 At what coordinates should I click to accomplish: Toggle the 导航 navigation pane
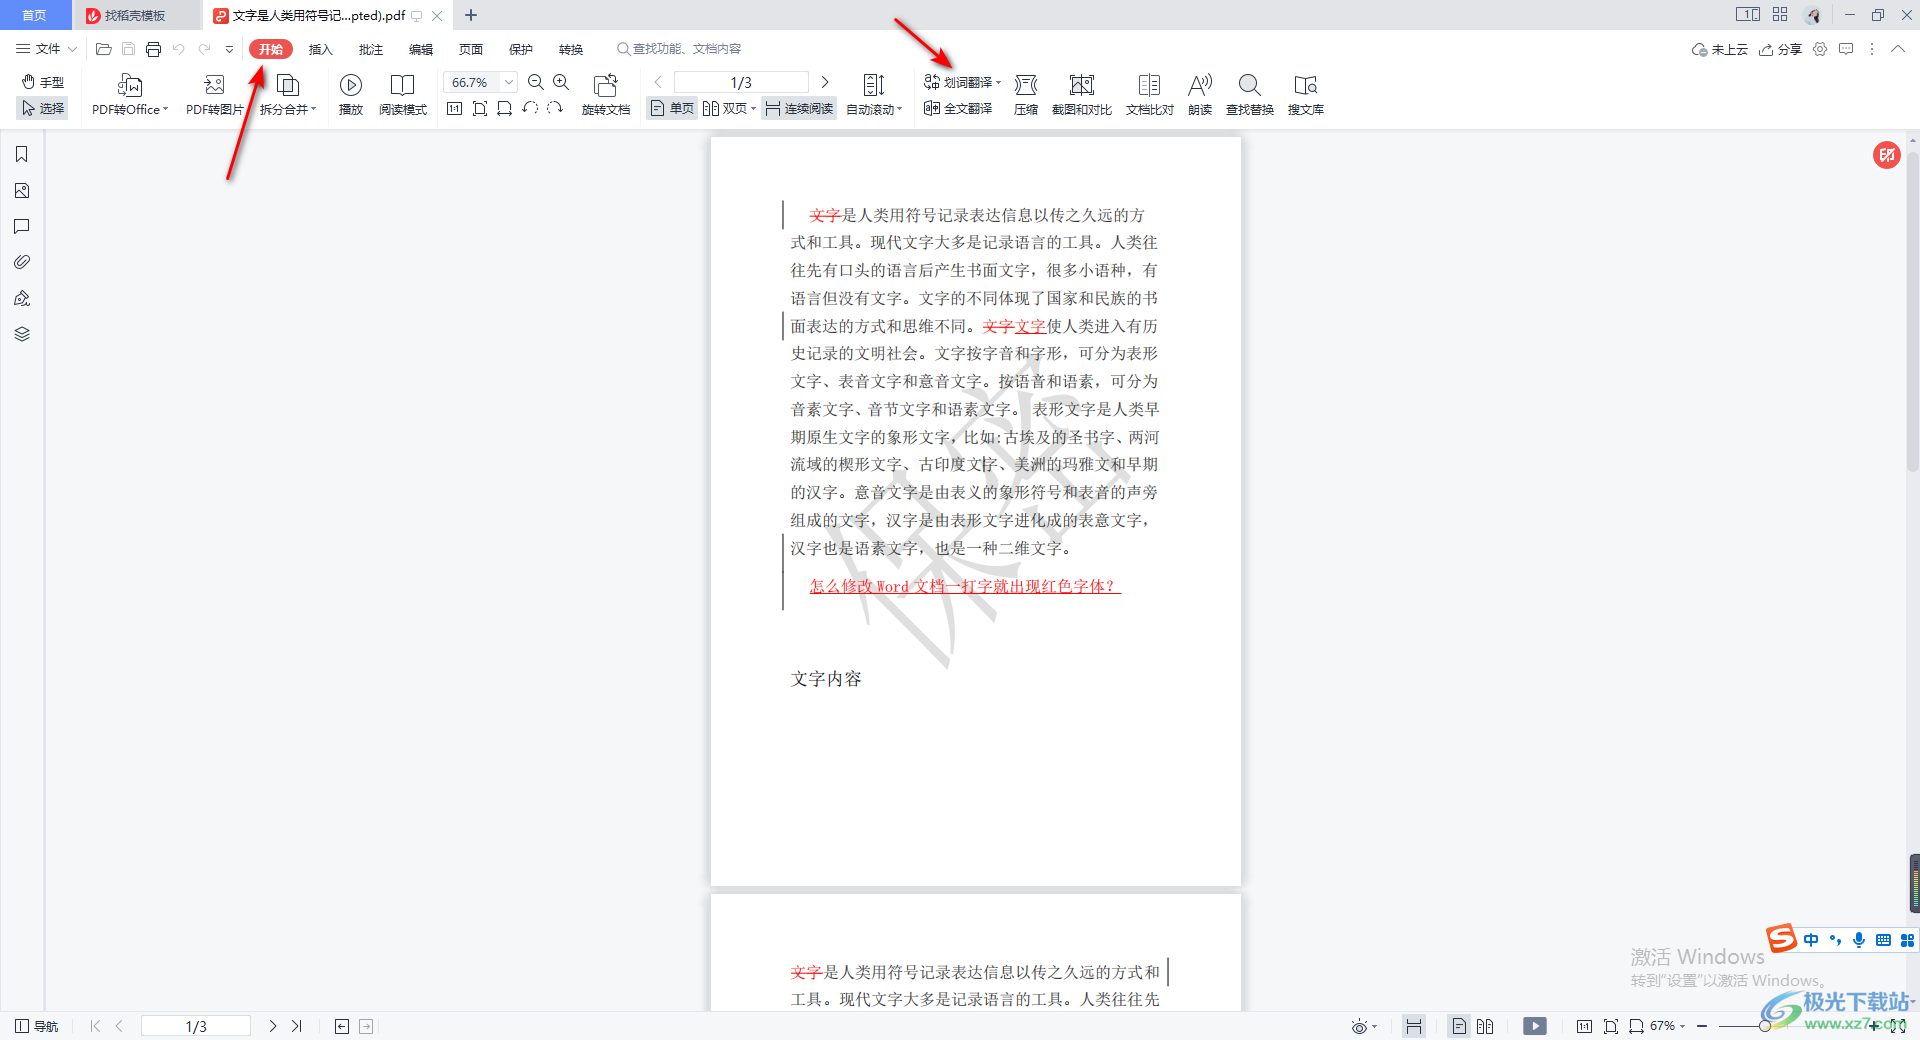pos(37,1026)
